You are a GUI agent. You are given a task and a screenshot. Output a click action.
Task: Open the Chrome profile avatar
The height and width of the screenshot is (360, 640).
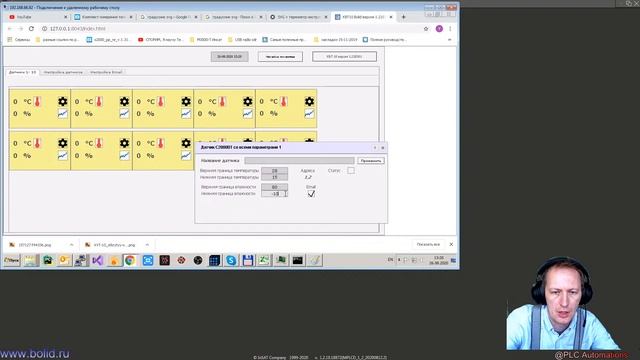(439, 29)
